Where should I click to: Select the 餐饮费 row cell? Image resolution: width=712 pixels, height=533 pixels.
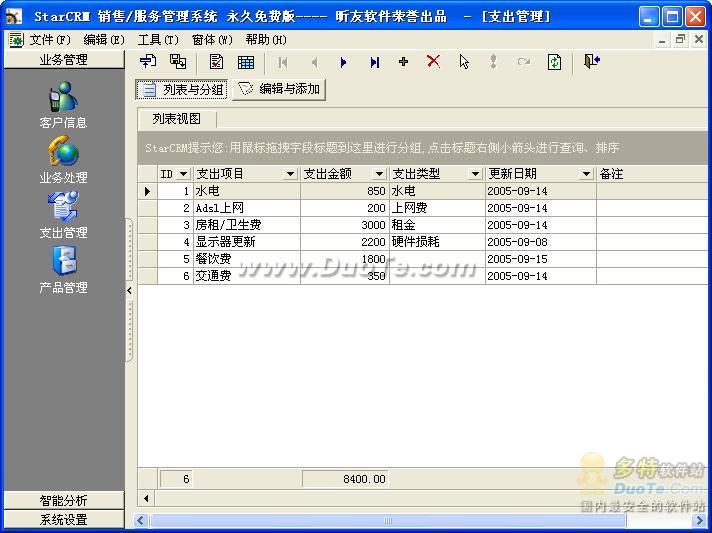tap(247, 259)
